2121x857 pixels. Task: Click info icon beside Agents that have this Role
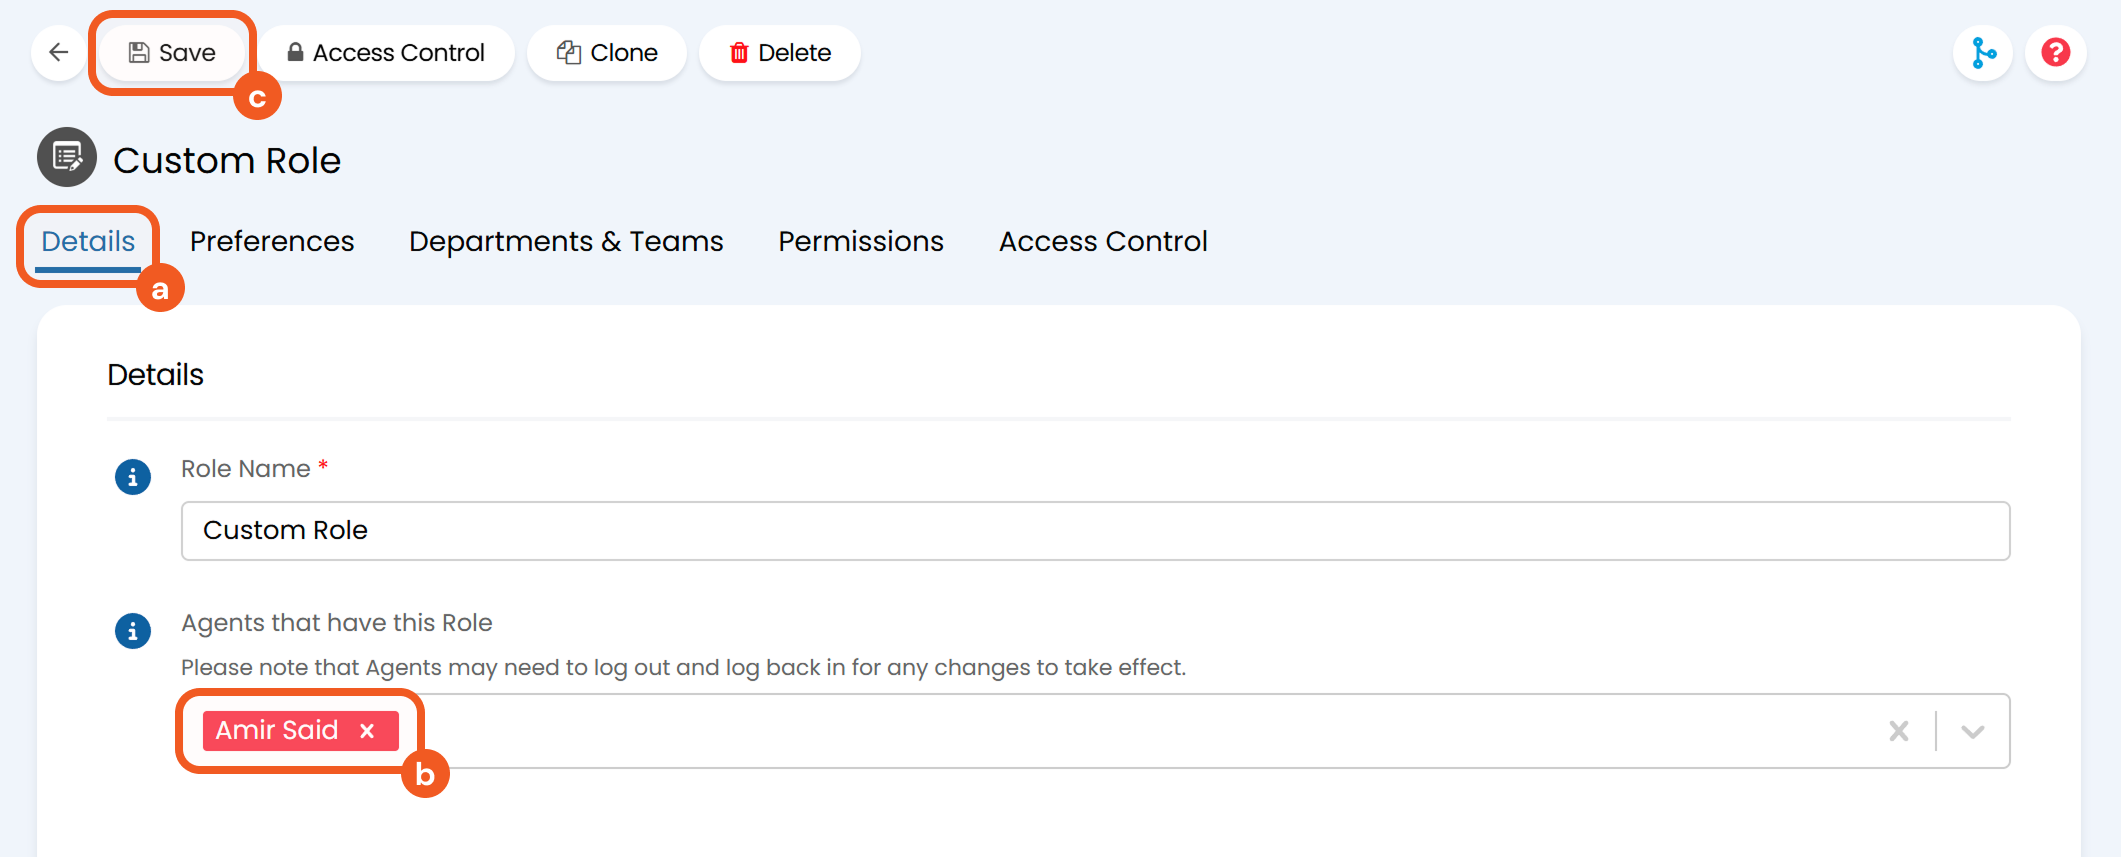click(133, 631)
